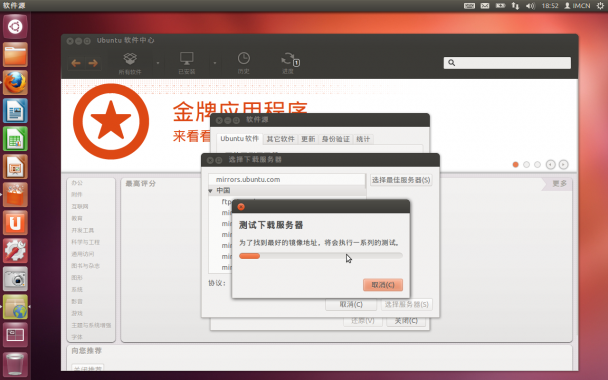Go forward with the right arrow in Software Center
The width and height of the screenshot is (608, 380).
click(x=93, y=63)
